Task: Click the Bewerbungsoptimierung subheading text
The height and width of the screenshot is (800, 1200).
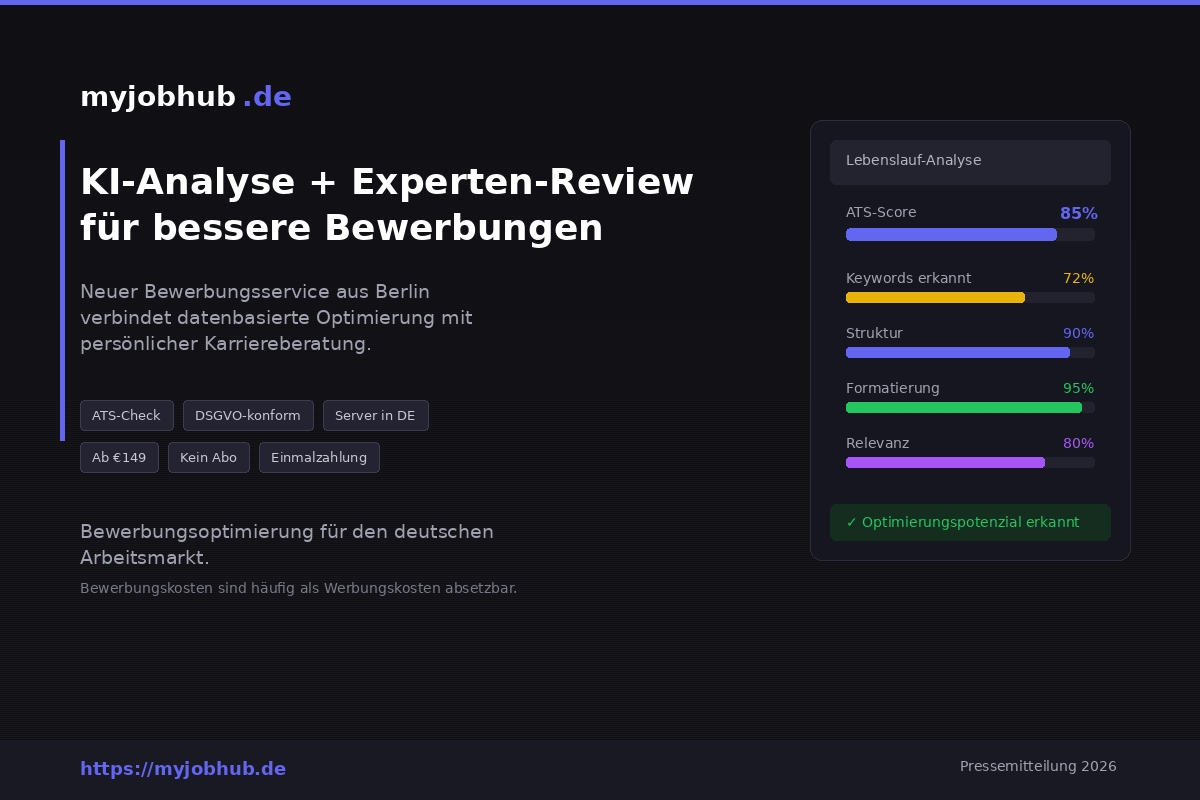Action: click(287, 545)
